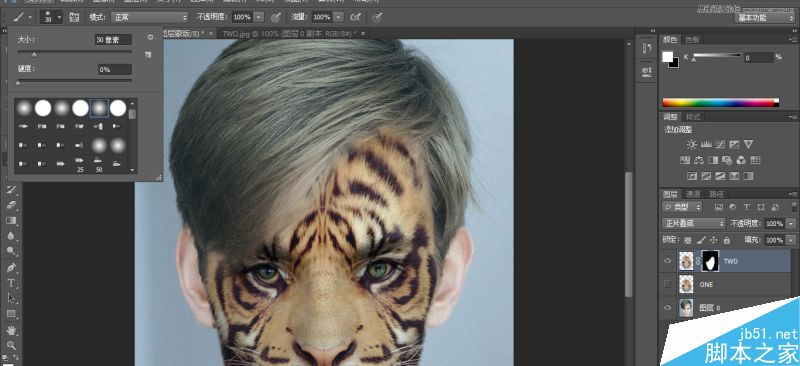Screen dimensions: 800x366
Task: Select the last hard round brush in top row
Action: click(118, 108)
